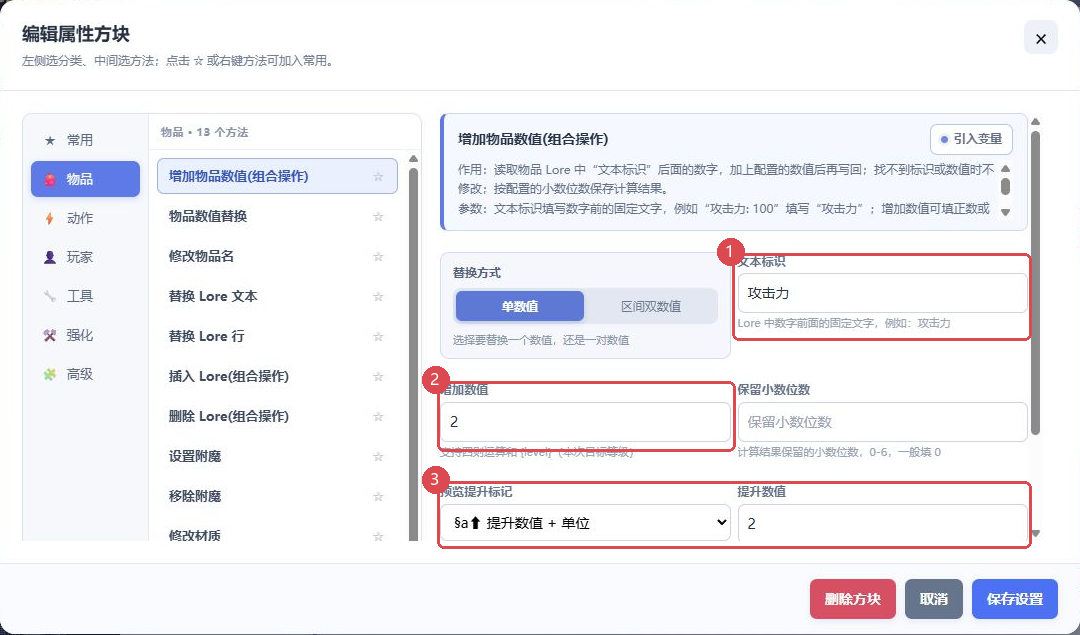
Task: Select method 增加物品数值(组合操作)
Action: tap(278, 176)
